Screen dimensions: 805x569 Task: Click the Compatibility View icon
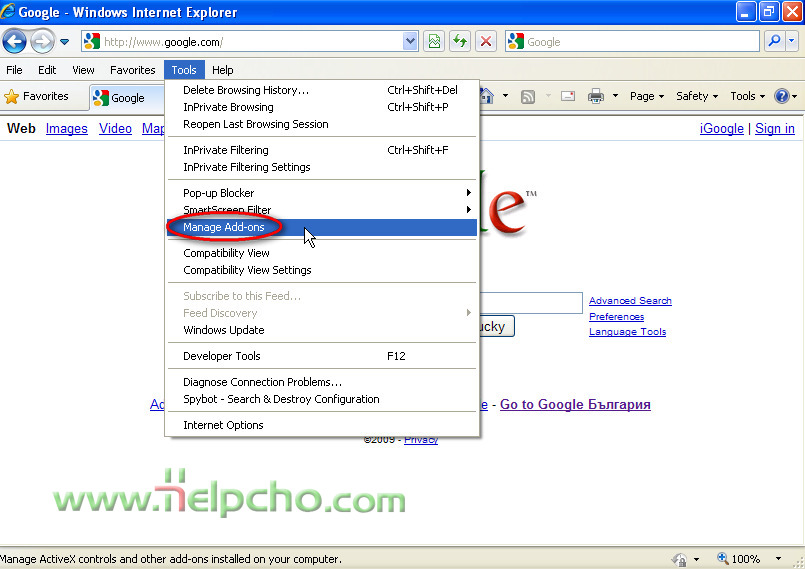[x=434, y=42]
